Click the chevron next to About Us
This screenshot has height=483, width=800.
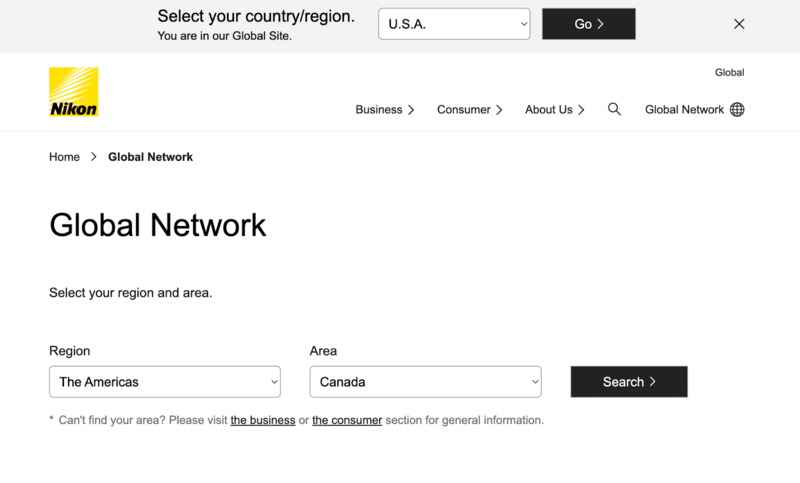pyautogui.click(x=581, y=110)
